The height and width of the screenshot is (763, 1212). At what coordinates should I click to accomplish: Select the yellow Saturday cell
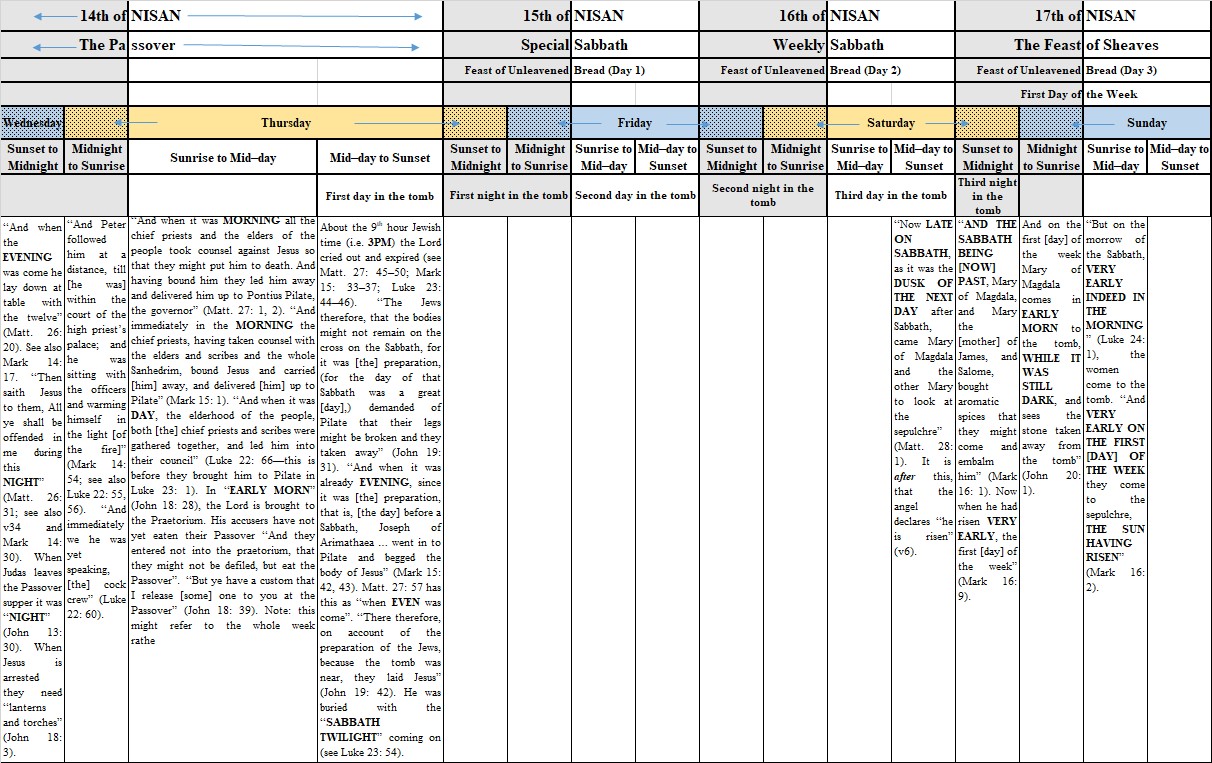tap(890, 123)
